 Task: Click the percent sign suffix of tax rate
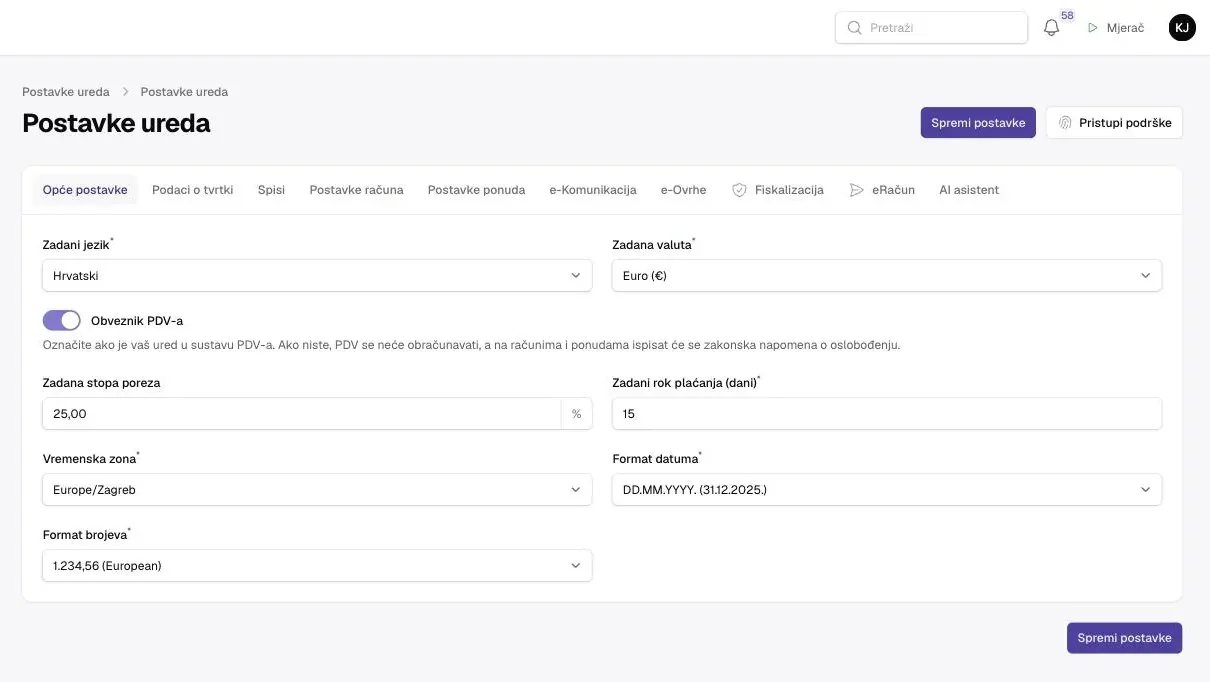click(577, 414)
